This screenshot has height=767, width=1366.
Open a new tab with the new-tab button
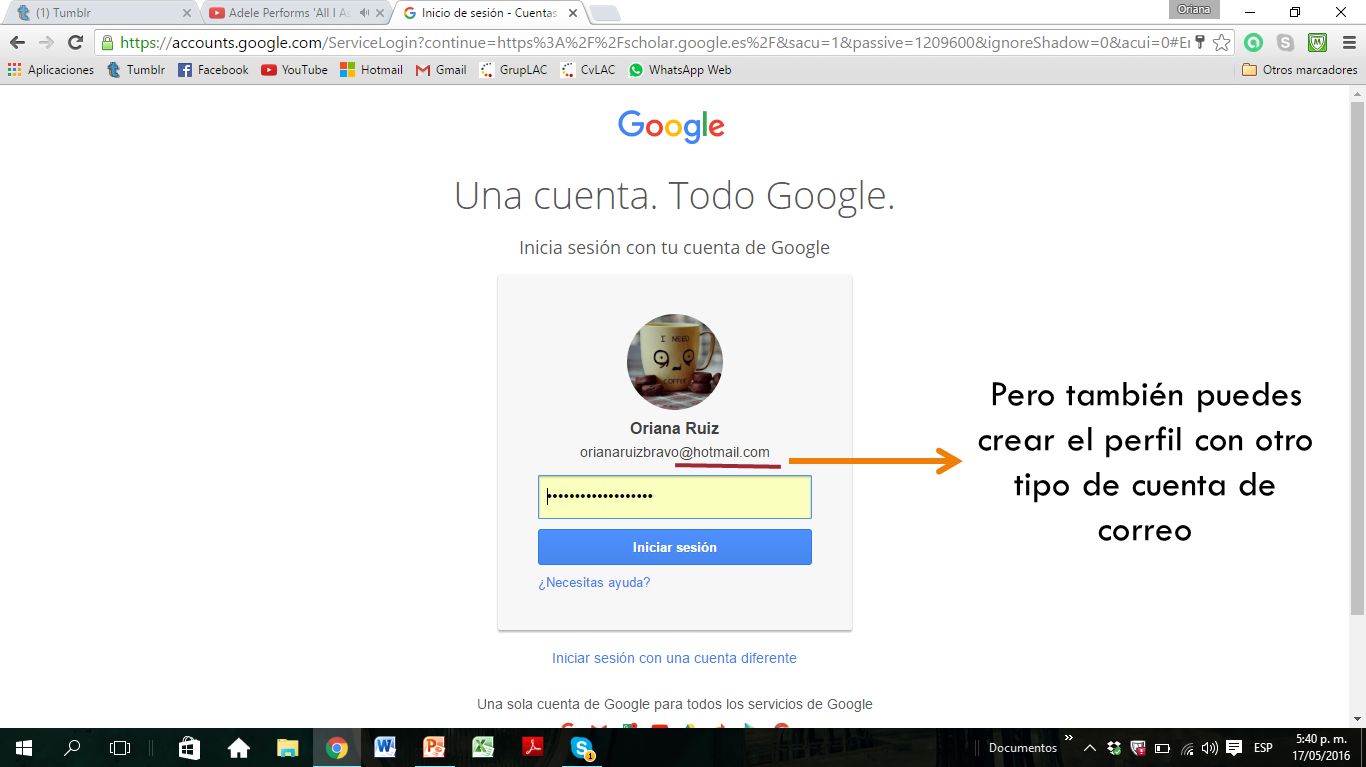[605, 13]
